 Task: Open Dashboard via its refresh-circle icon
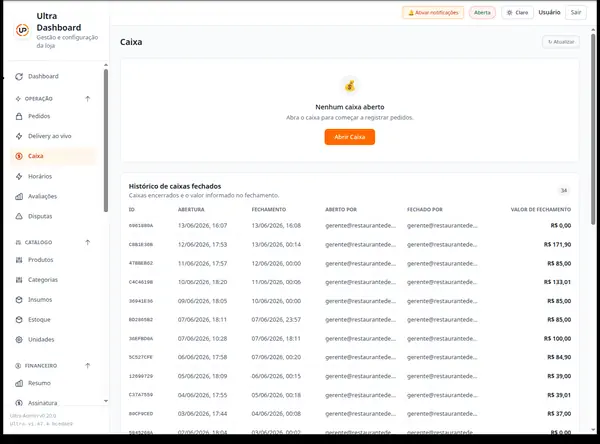pos(19,77)
